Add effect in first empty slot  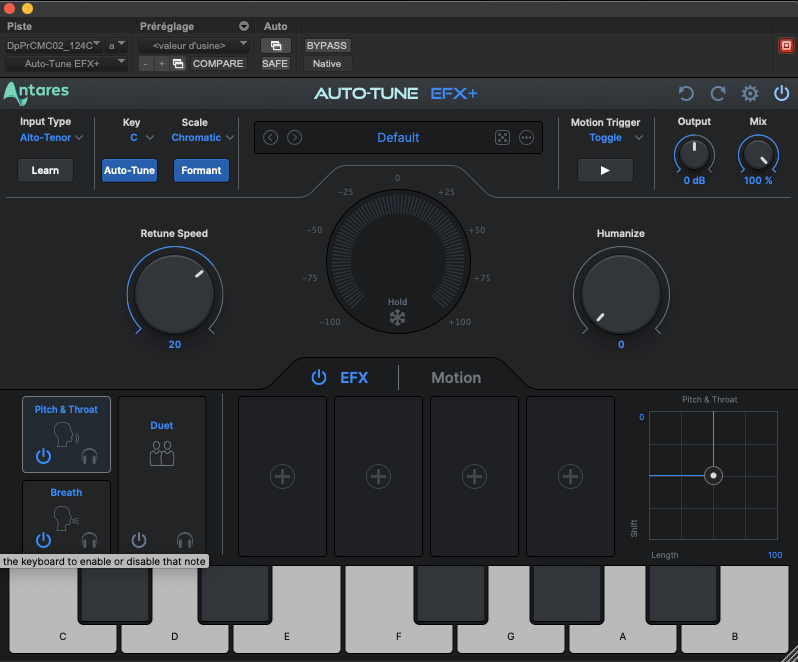pos(282,476)
